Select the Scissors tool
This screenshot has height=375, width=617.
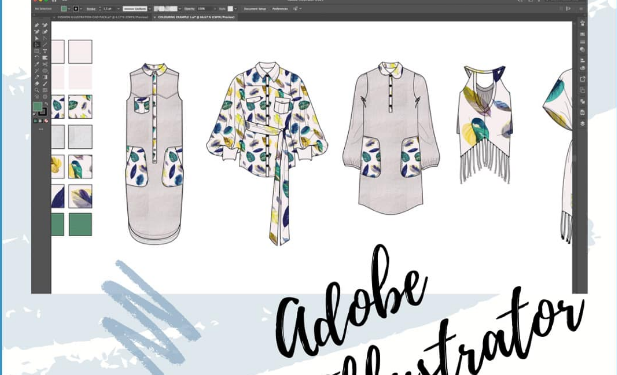point(45,64)
